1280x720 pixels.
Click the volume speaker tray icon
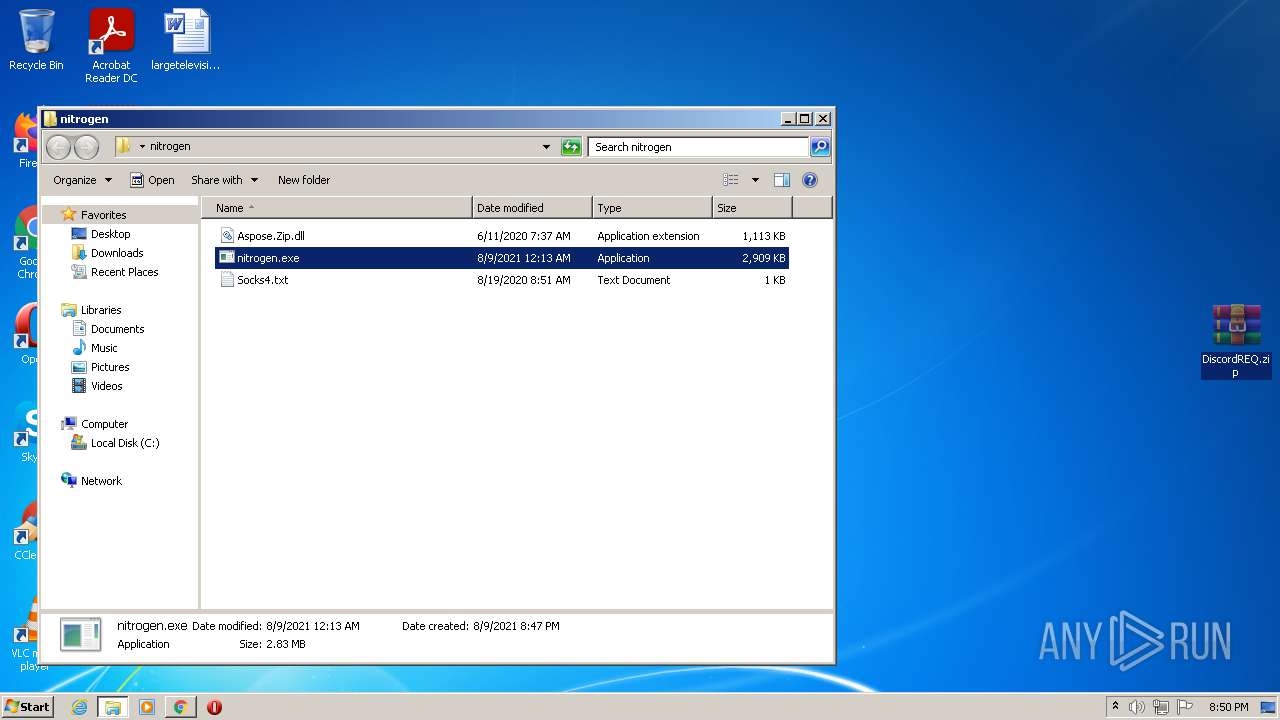pyautogui.click(x=1137, y=707)
